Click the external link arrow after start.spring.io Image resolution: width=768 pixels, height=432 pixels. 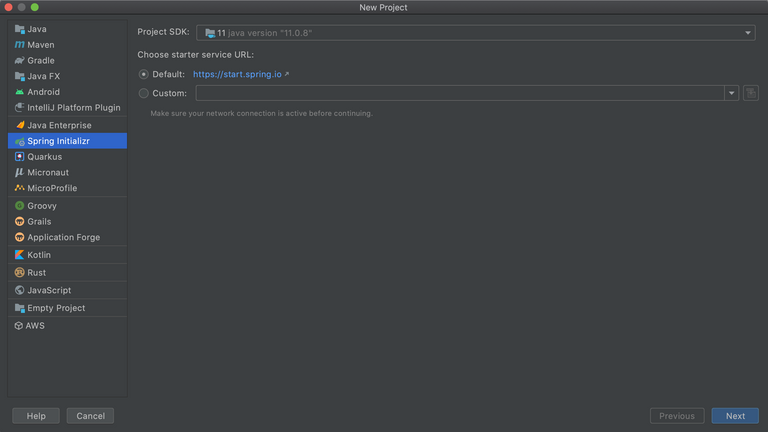click(x=287, y=74)
